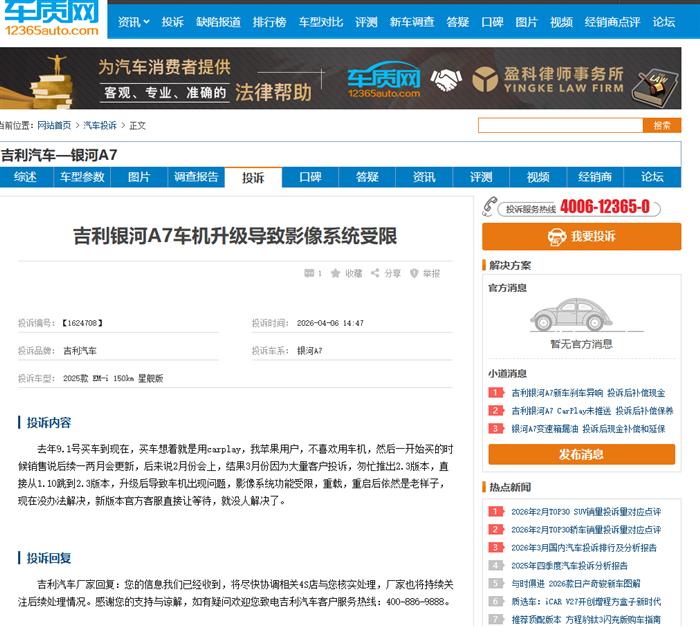Screen dimensions: 700x627
Task: Click the comment count icon under title
Action: coord(308,273)
